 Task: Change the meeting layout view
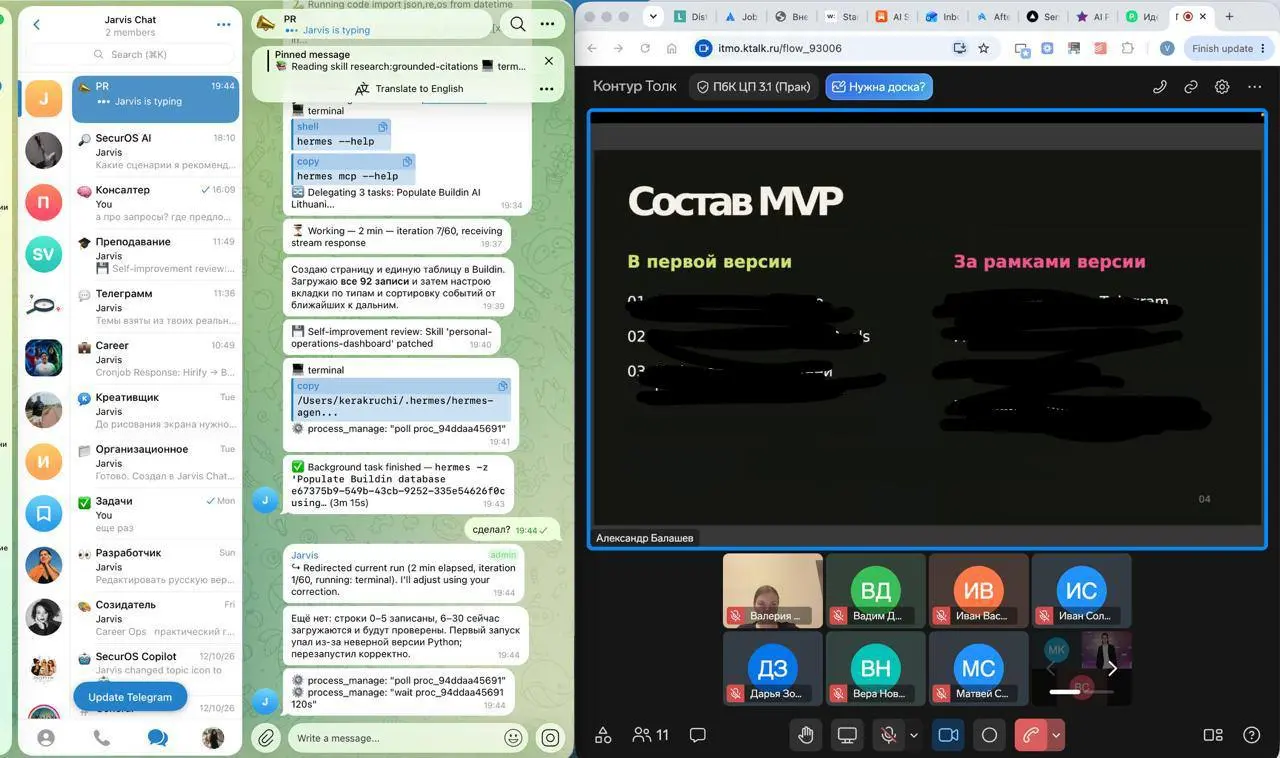[x=1213, y=735]
